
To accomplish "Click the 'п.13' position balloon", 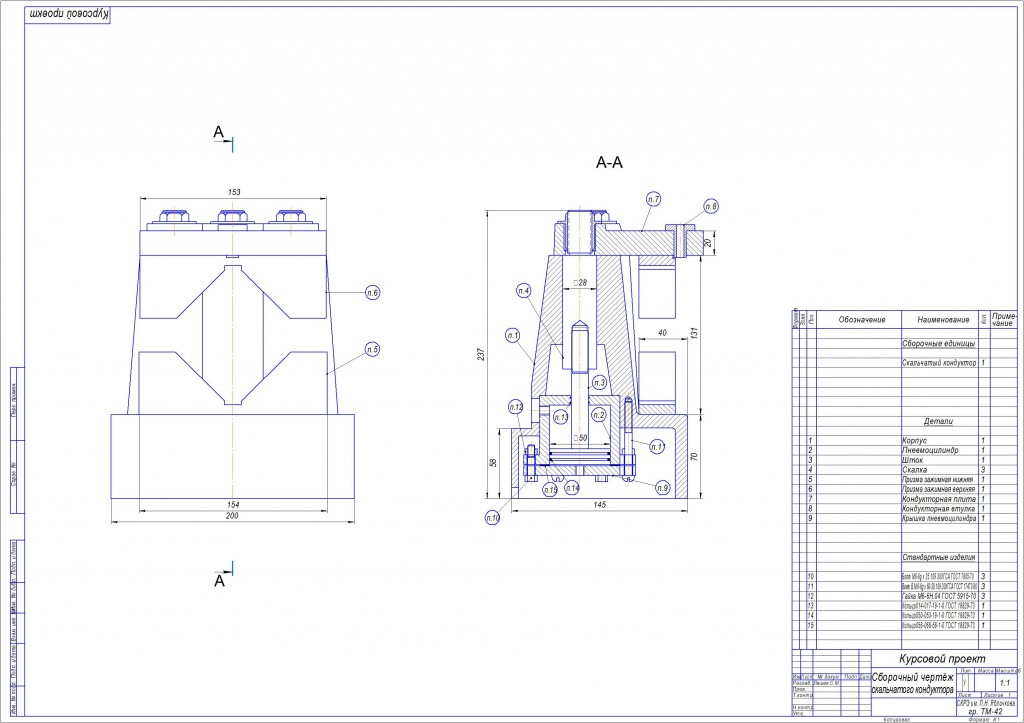I will (x=561, y=417).
